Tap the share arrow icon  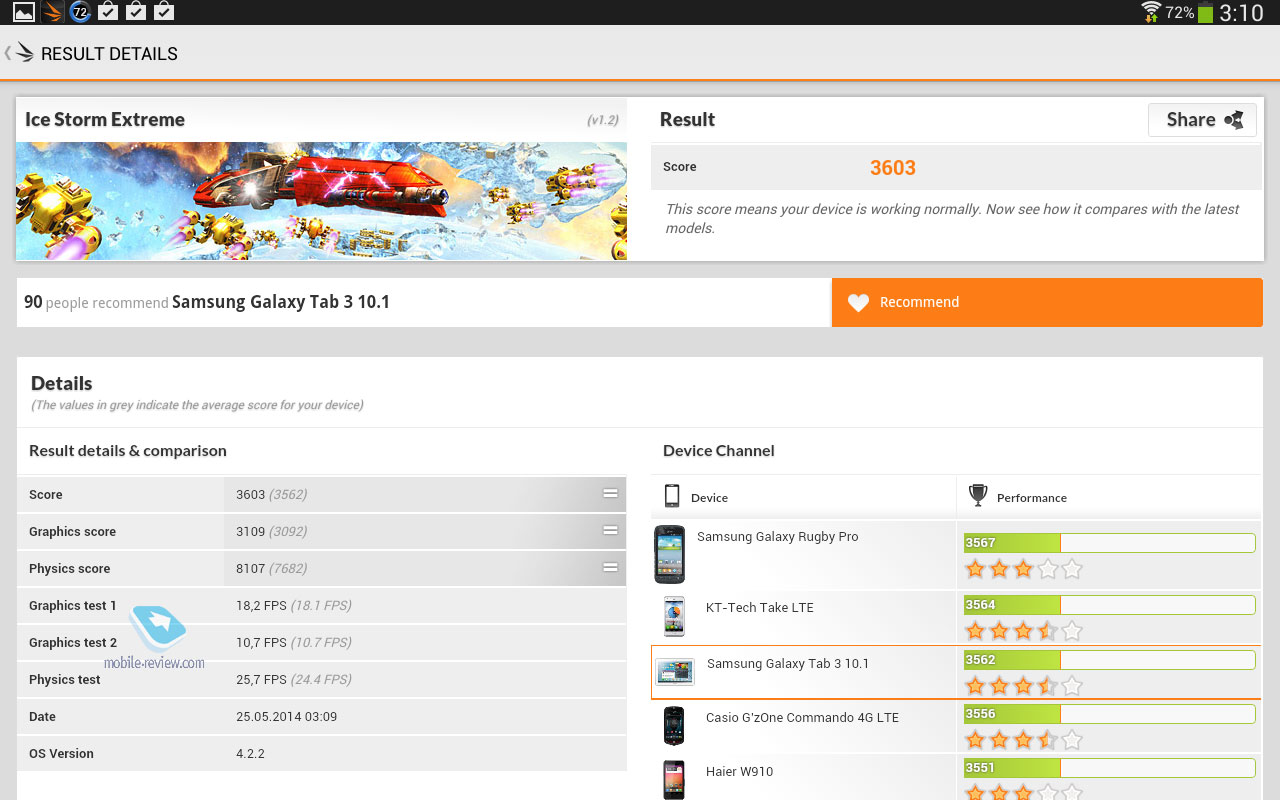click(1235, 120)
